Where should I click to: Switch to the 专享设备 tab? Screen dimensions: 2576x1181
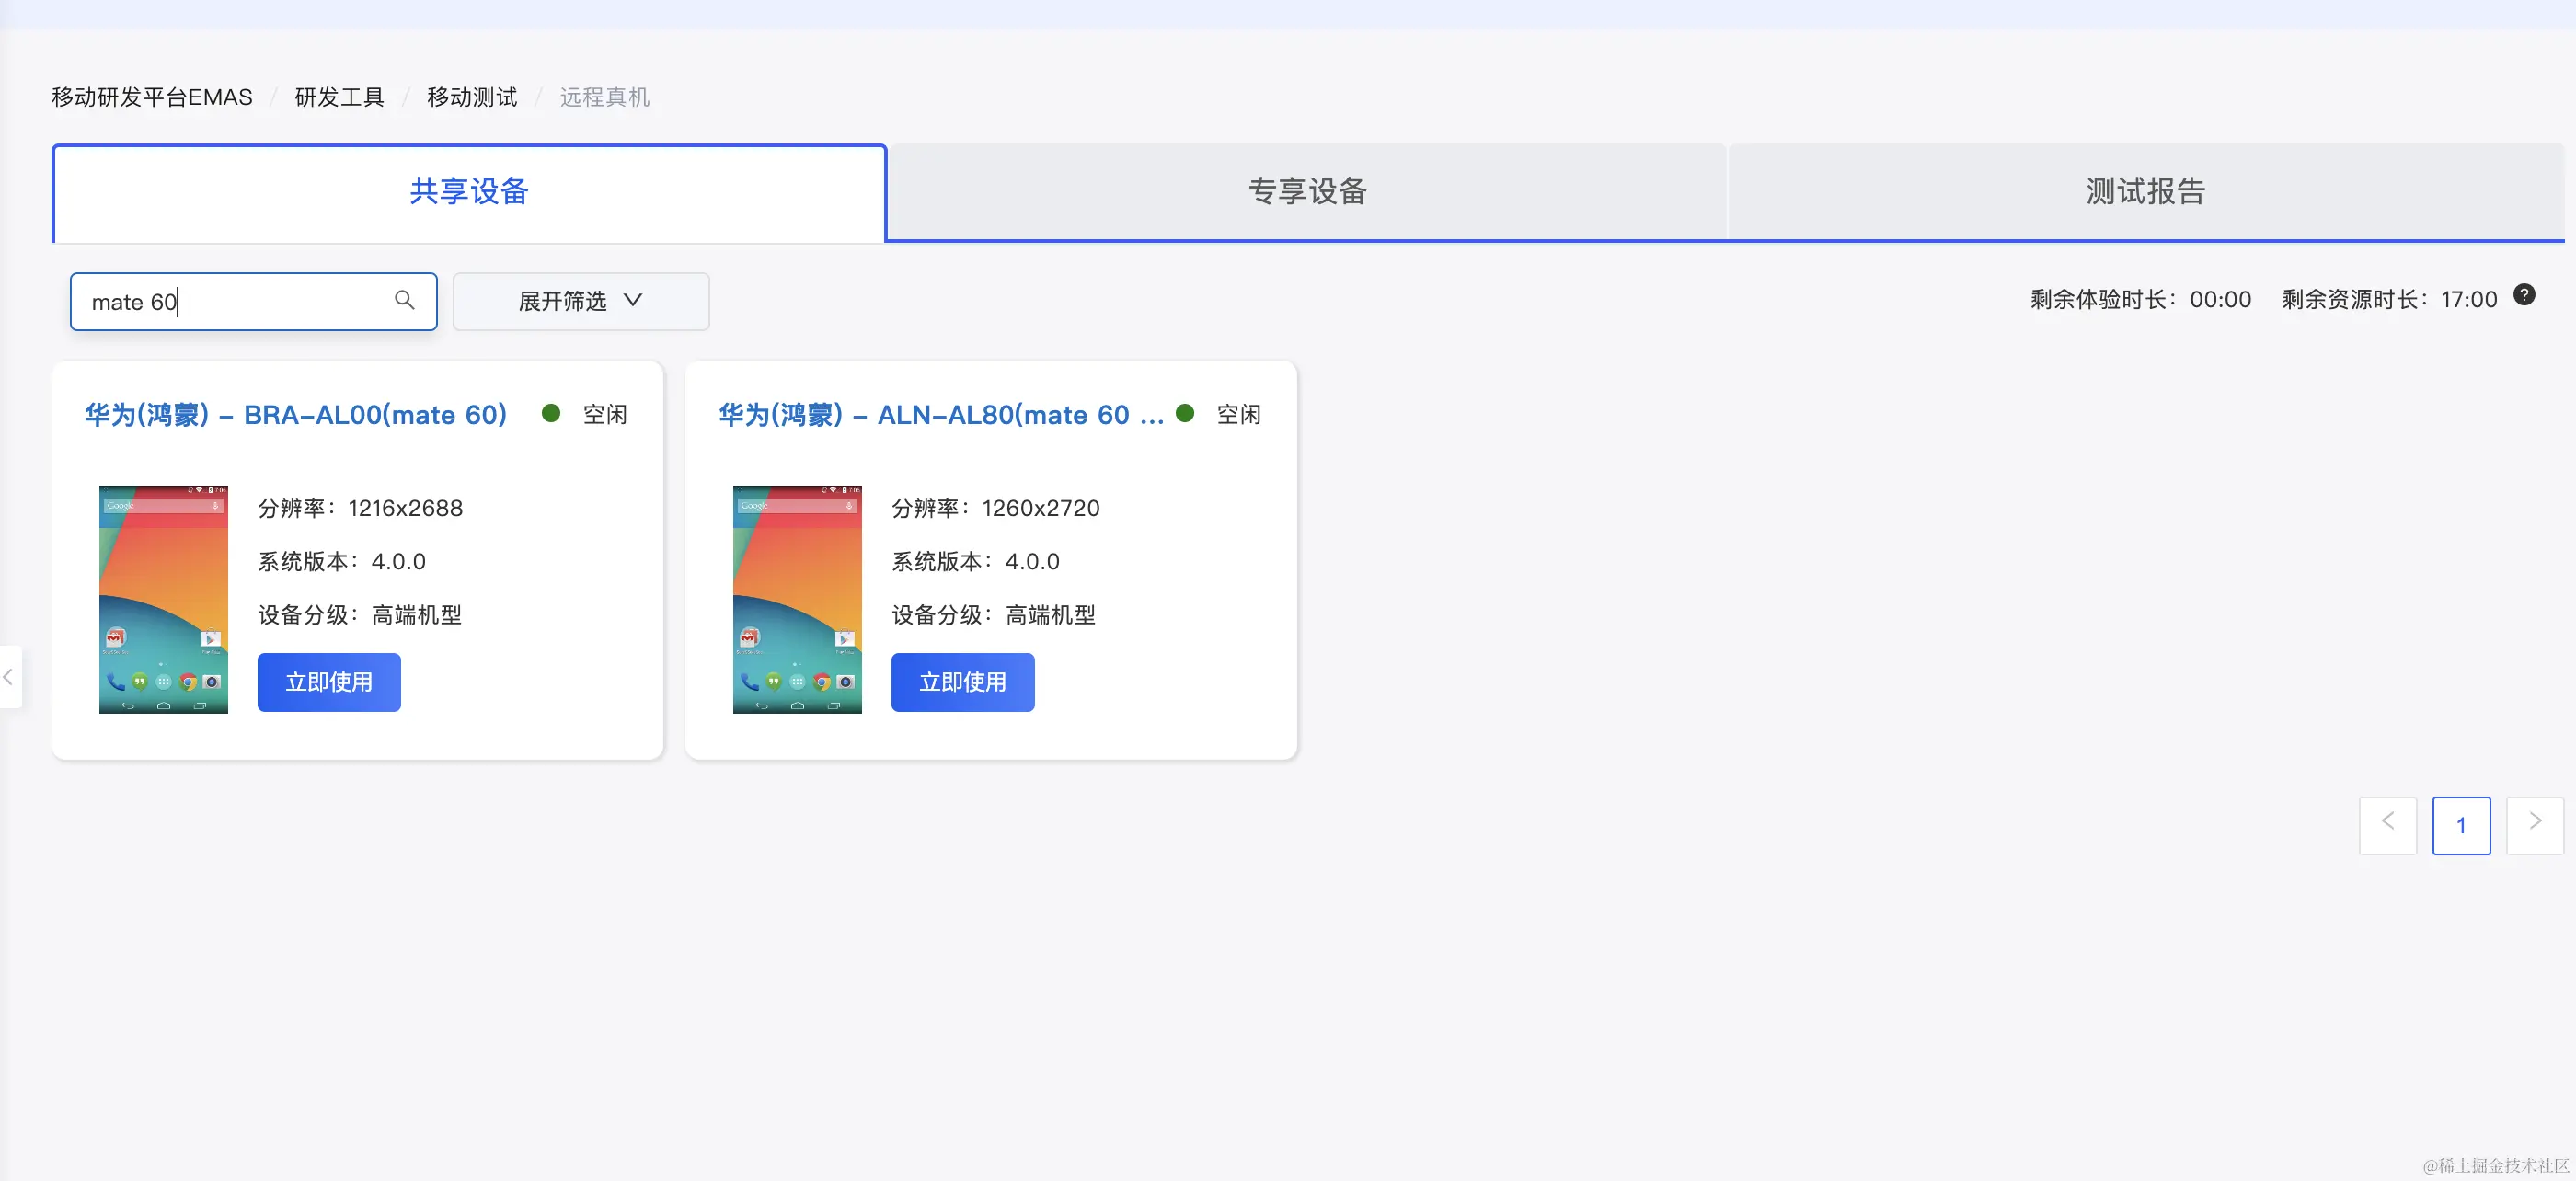1306,191
